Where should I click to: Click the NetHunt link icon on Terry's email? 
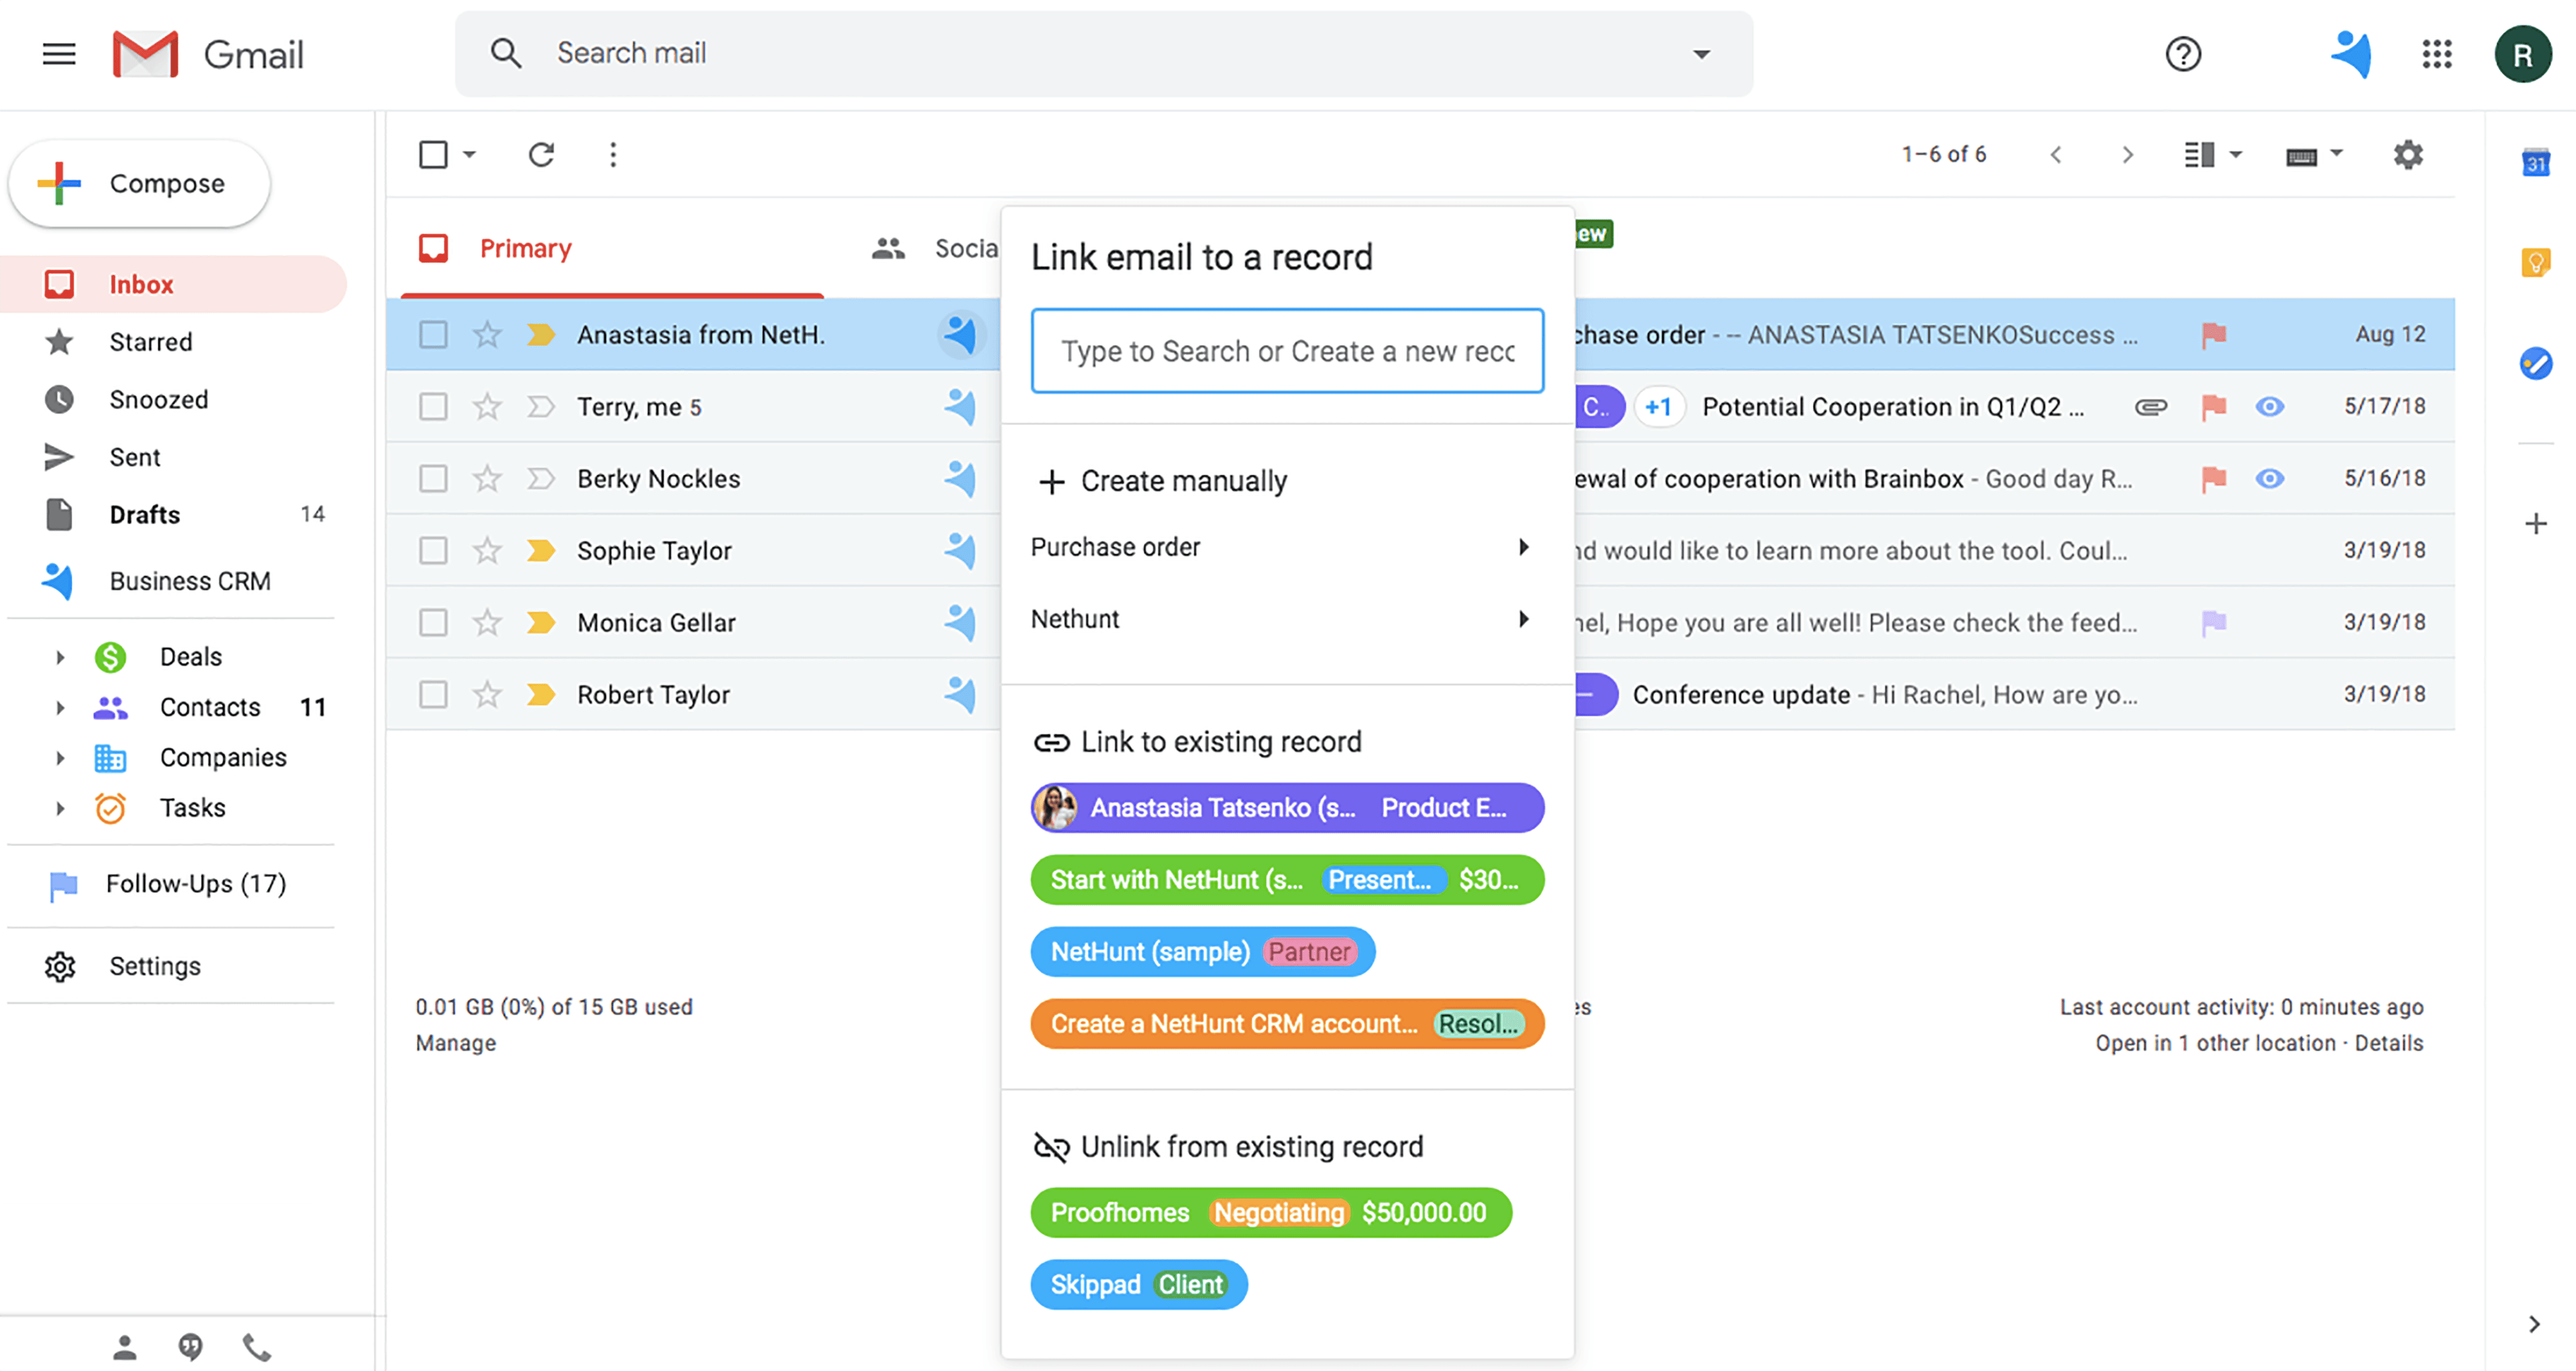point(960,406)
